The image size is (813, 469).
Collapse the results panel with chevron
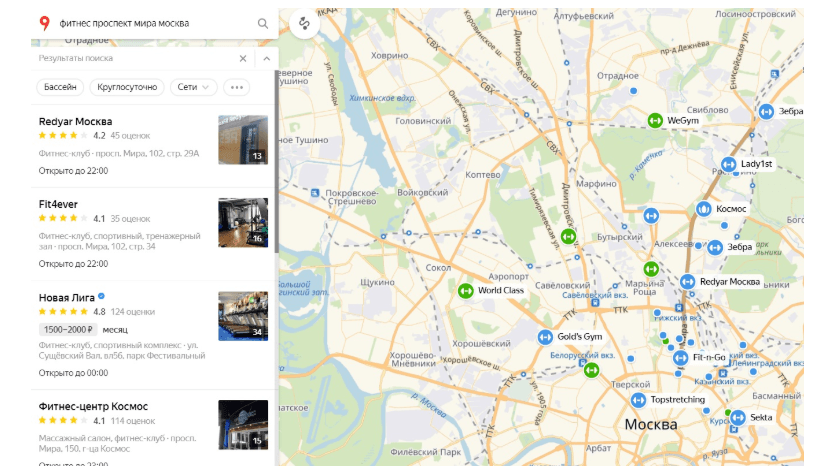pos(267,59)
